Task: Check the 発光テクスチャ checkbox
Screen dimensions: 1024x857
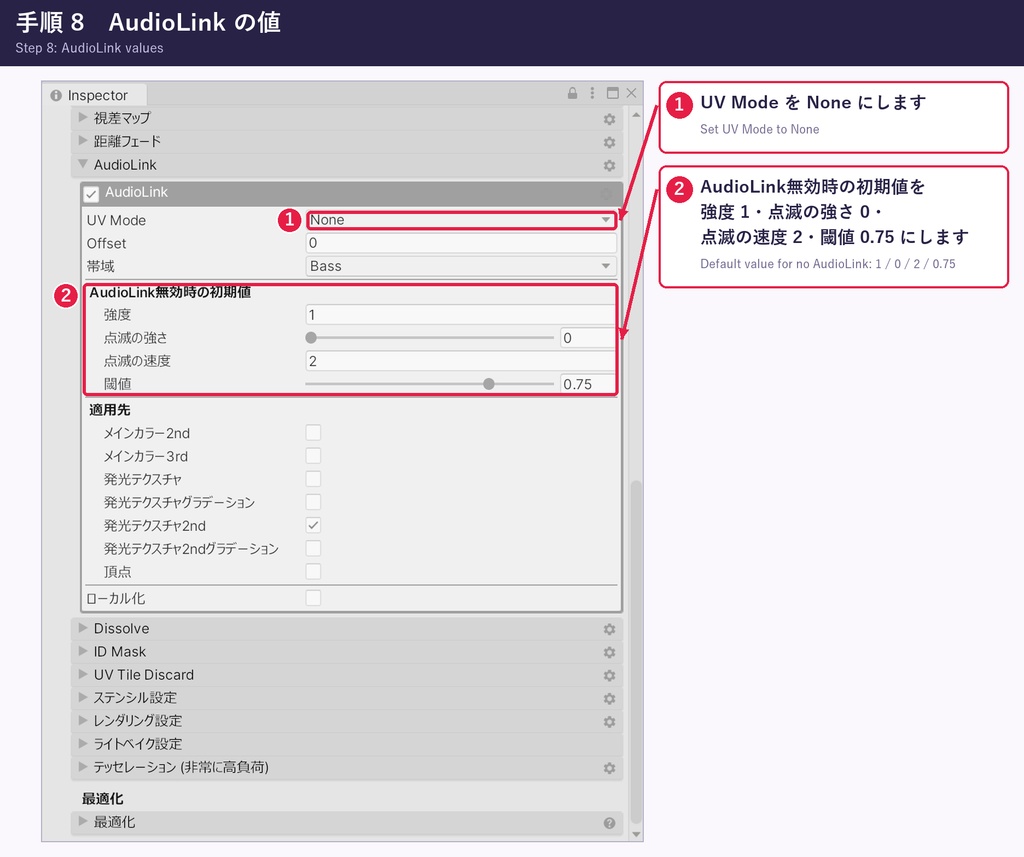Action: click(313, 479)
